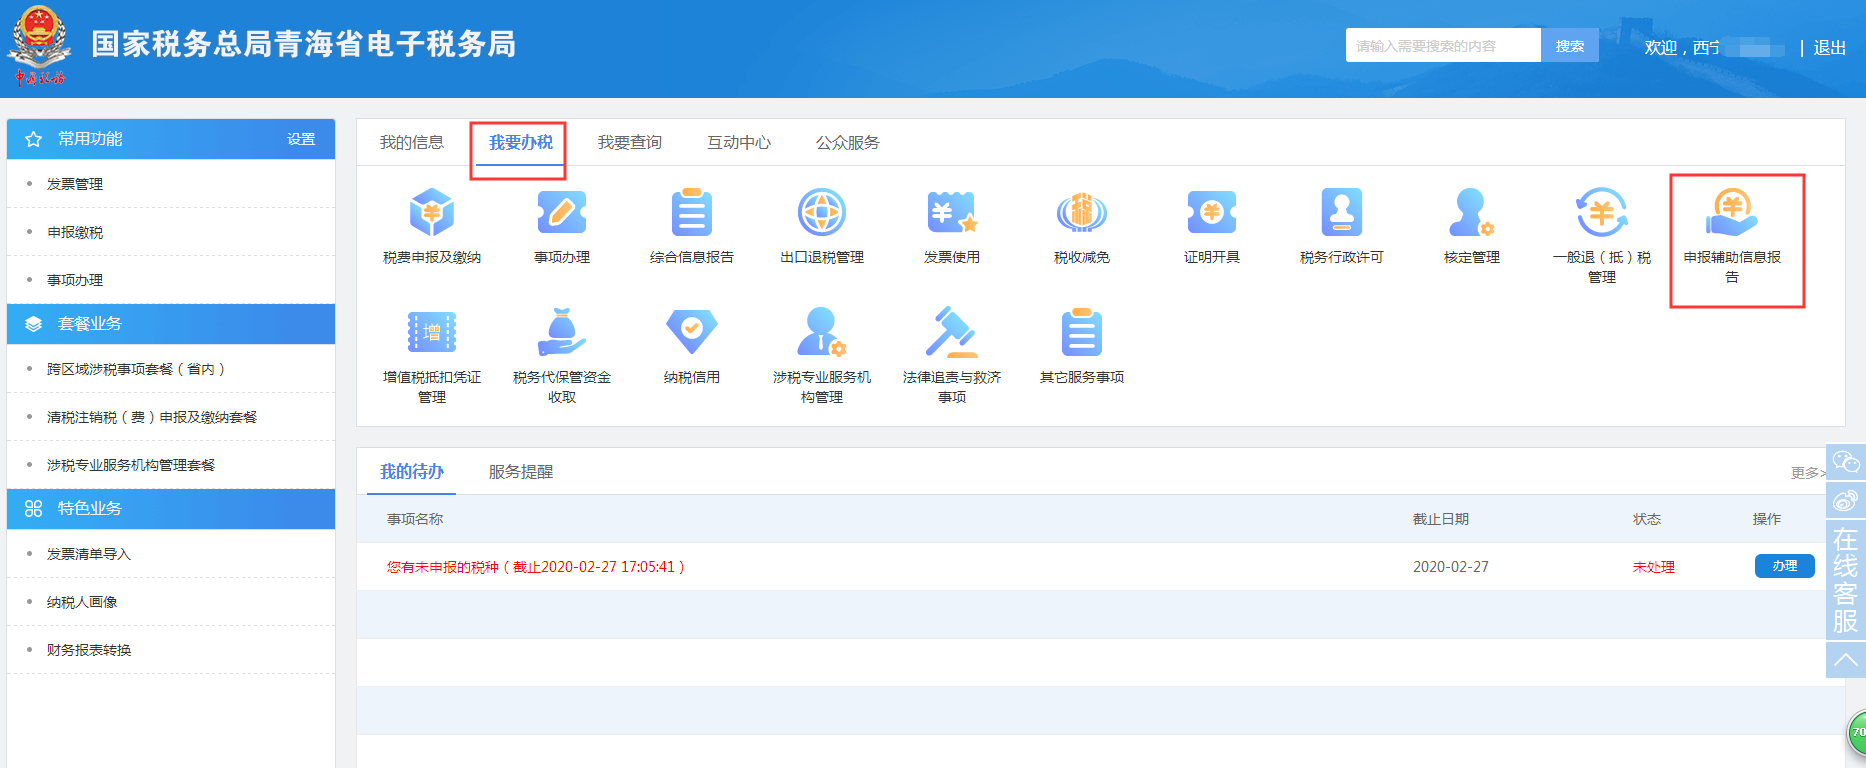Click the search input field
This screenshot has height=768, width=1866.
coord(1443,45)
